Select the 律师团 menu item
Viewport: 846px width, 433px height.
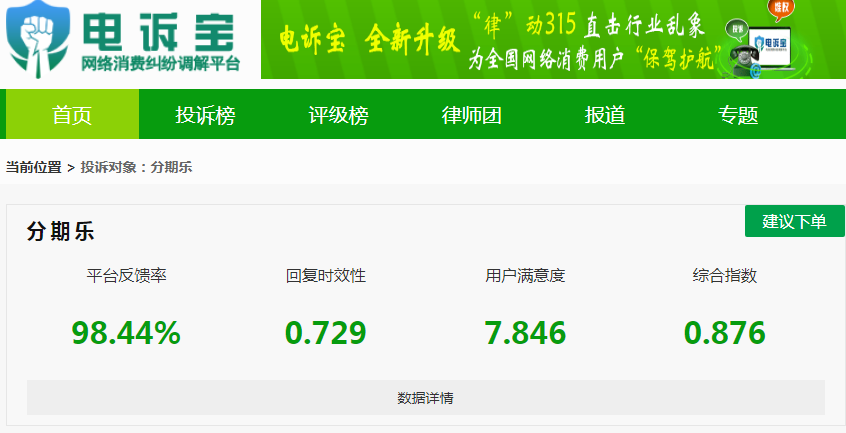[472, 114]
